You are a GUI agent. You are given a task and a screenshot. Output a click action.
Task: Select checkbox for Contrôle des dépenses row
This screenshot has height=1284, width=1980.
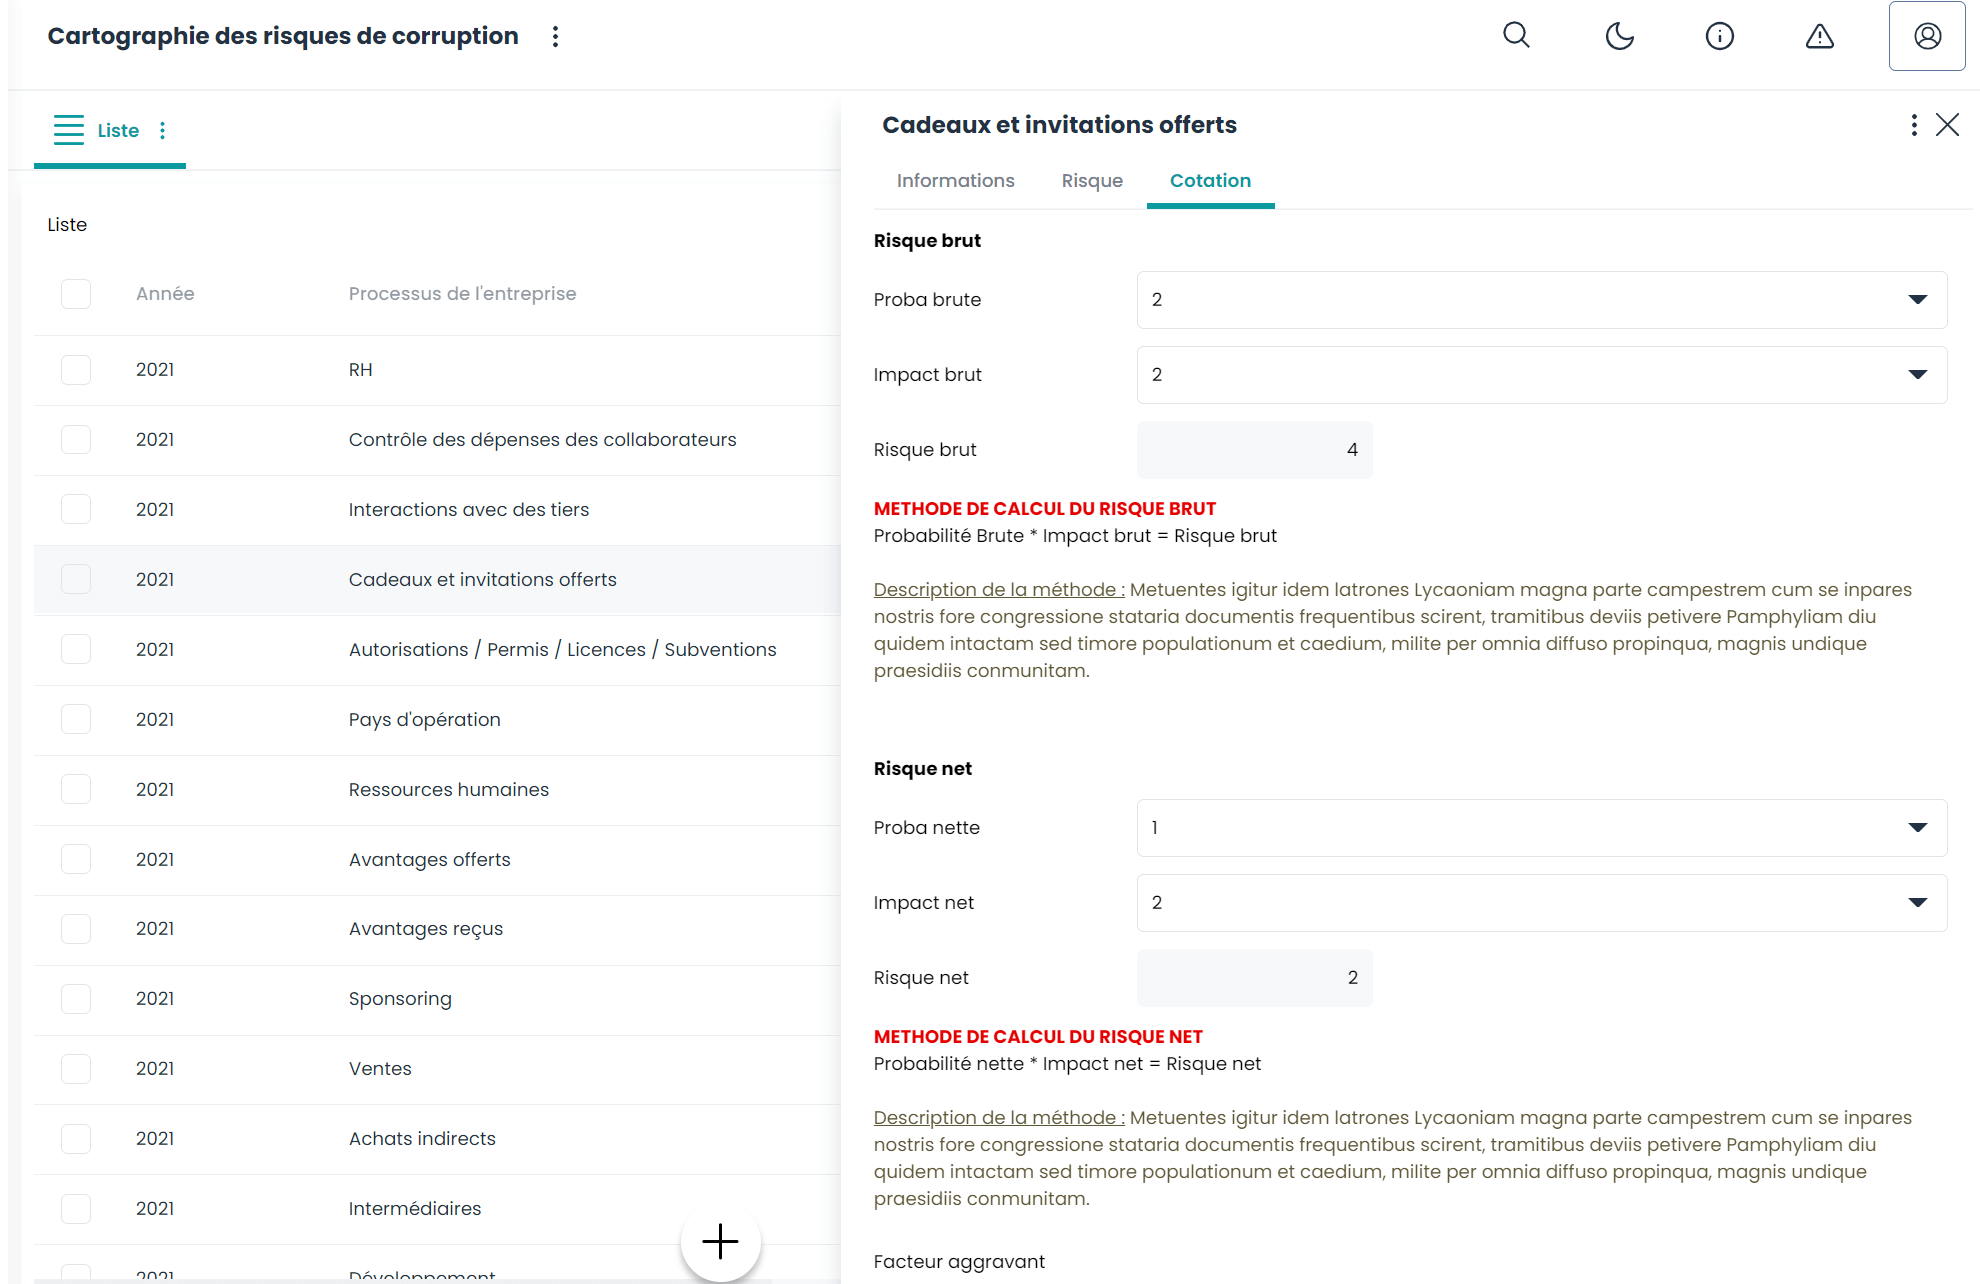[76, 440]
